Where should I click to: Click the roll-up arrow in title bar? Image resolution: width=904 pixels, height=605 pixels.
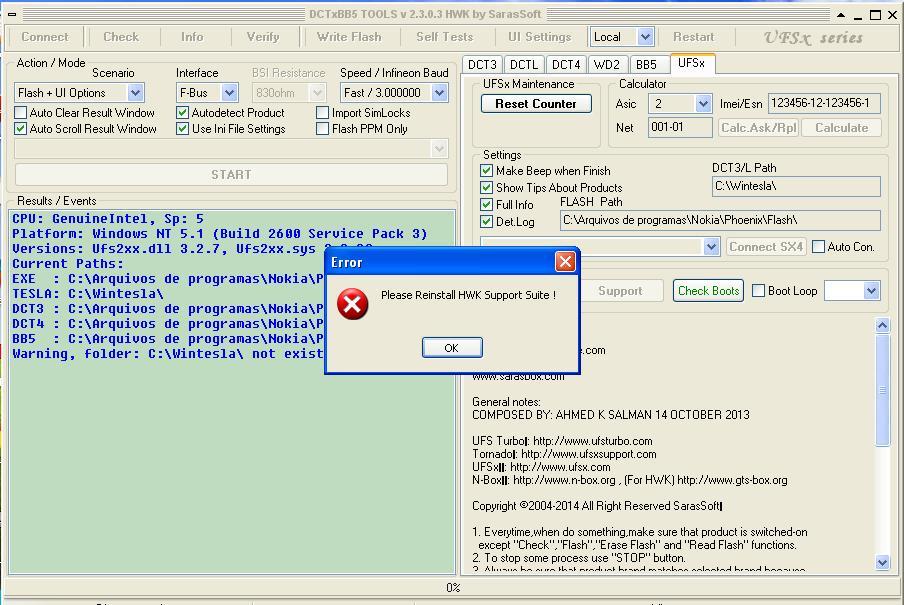pos(841,15)
